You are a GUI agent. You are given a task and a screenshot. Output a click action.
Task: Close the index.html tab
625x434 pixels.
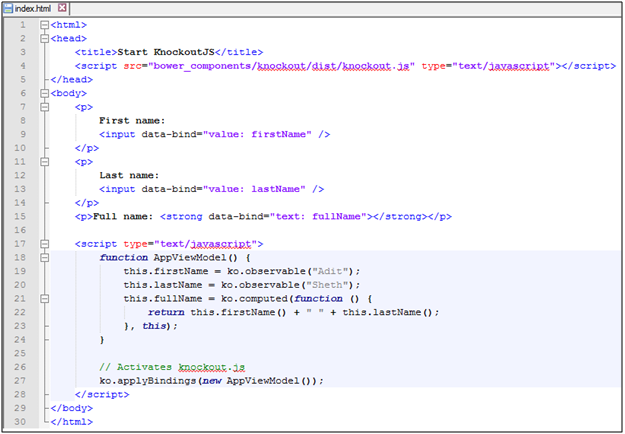click(62, 8)
